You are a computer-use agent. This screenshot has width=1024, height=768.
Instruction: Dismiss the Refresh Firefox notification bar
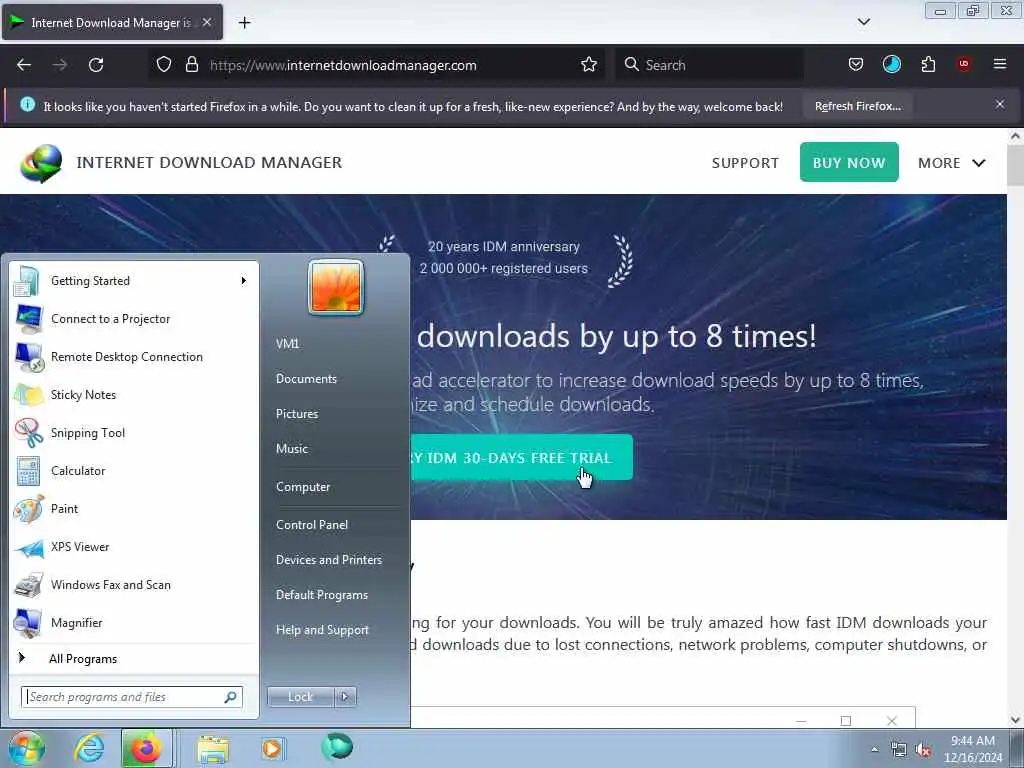(999, 104)
